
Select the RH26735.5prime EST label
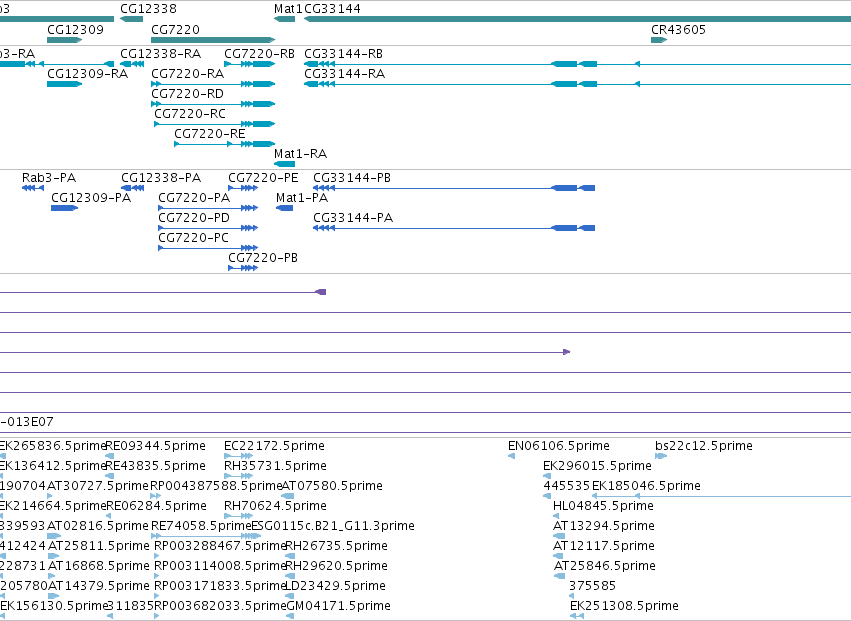pyautogui.click(x=336, y=546)
